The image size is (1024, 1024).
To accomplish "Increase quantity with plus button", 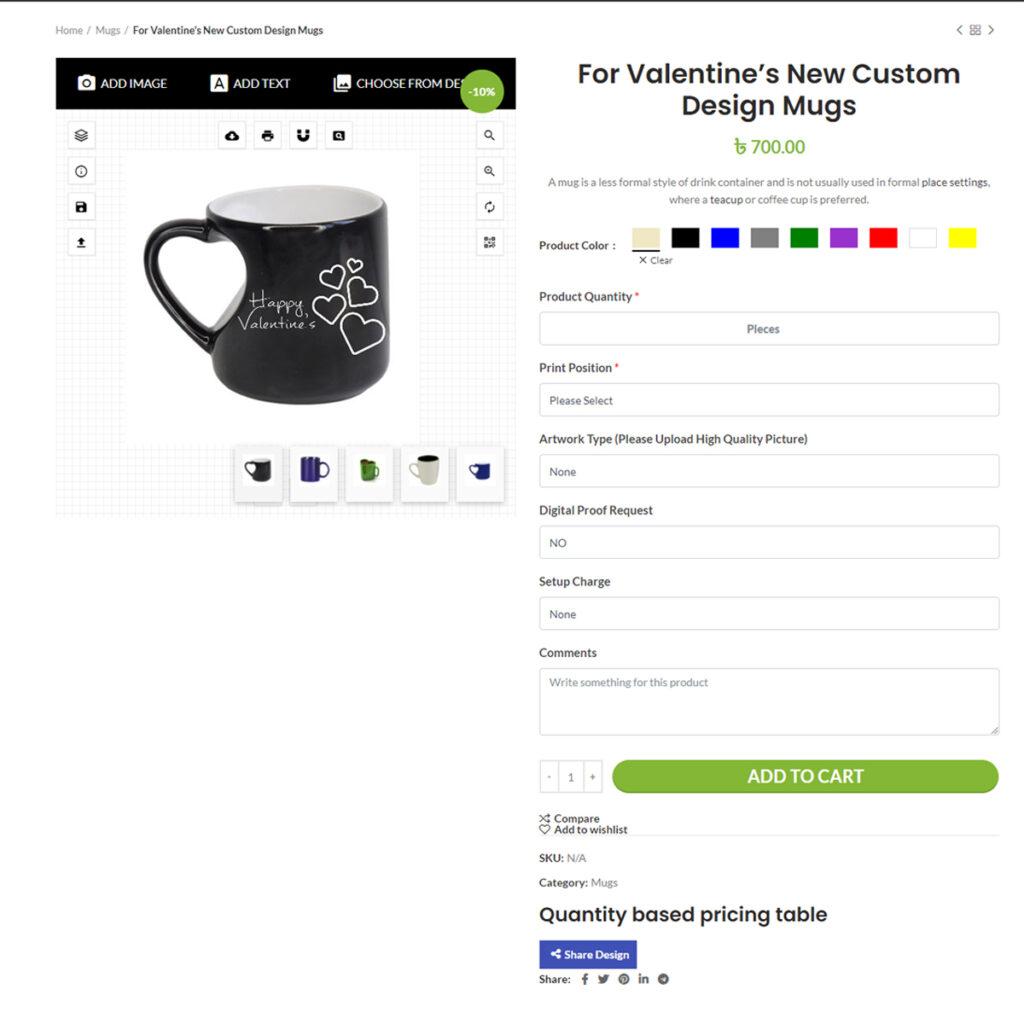I will click(592, 777).
